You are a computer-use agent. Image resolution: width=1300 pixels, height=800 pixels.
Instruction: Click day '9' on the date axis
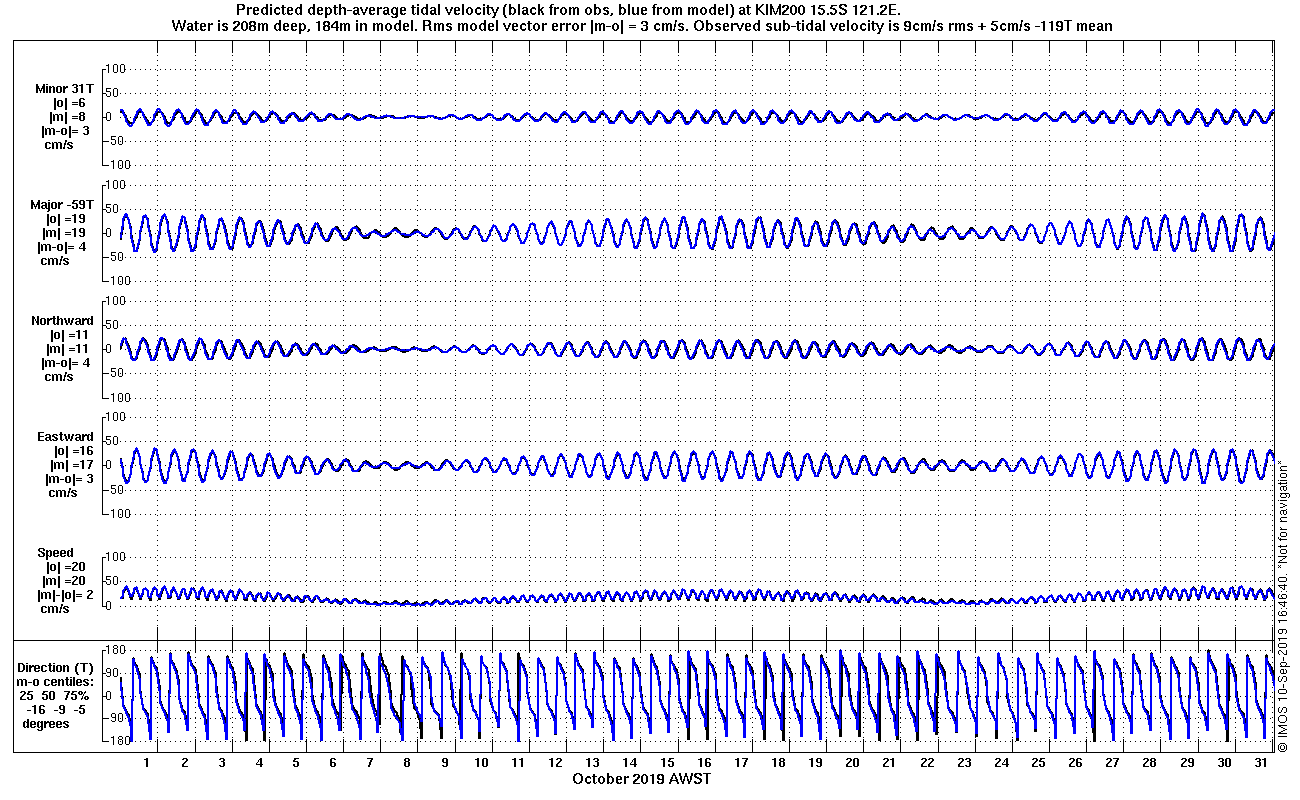(x=444, y=762)
